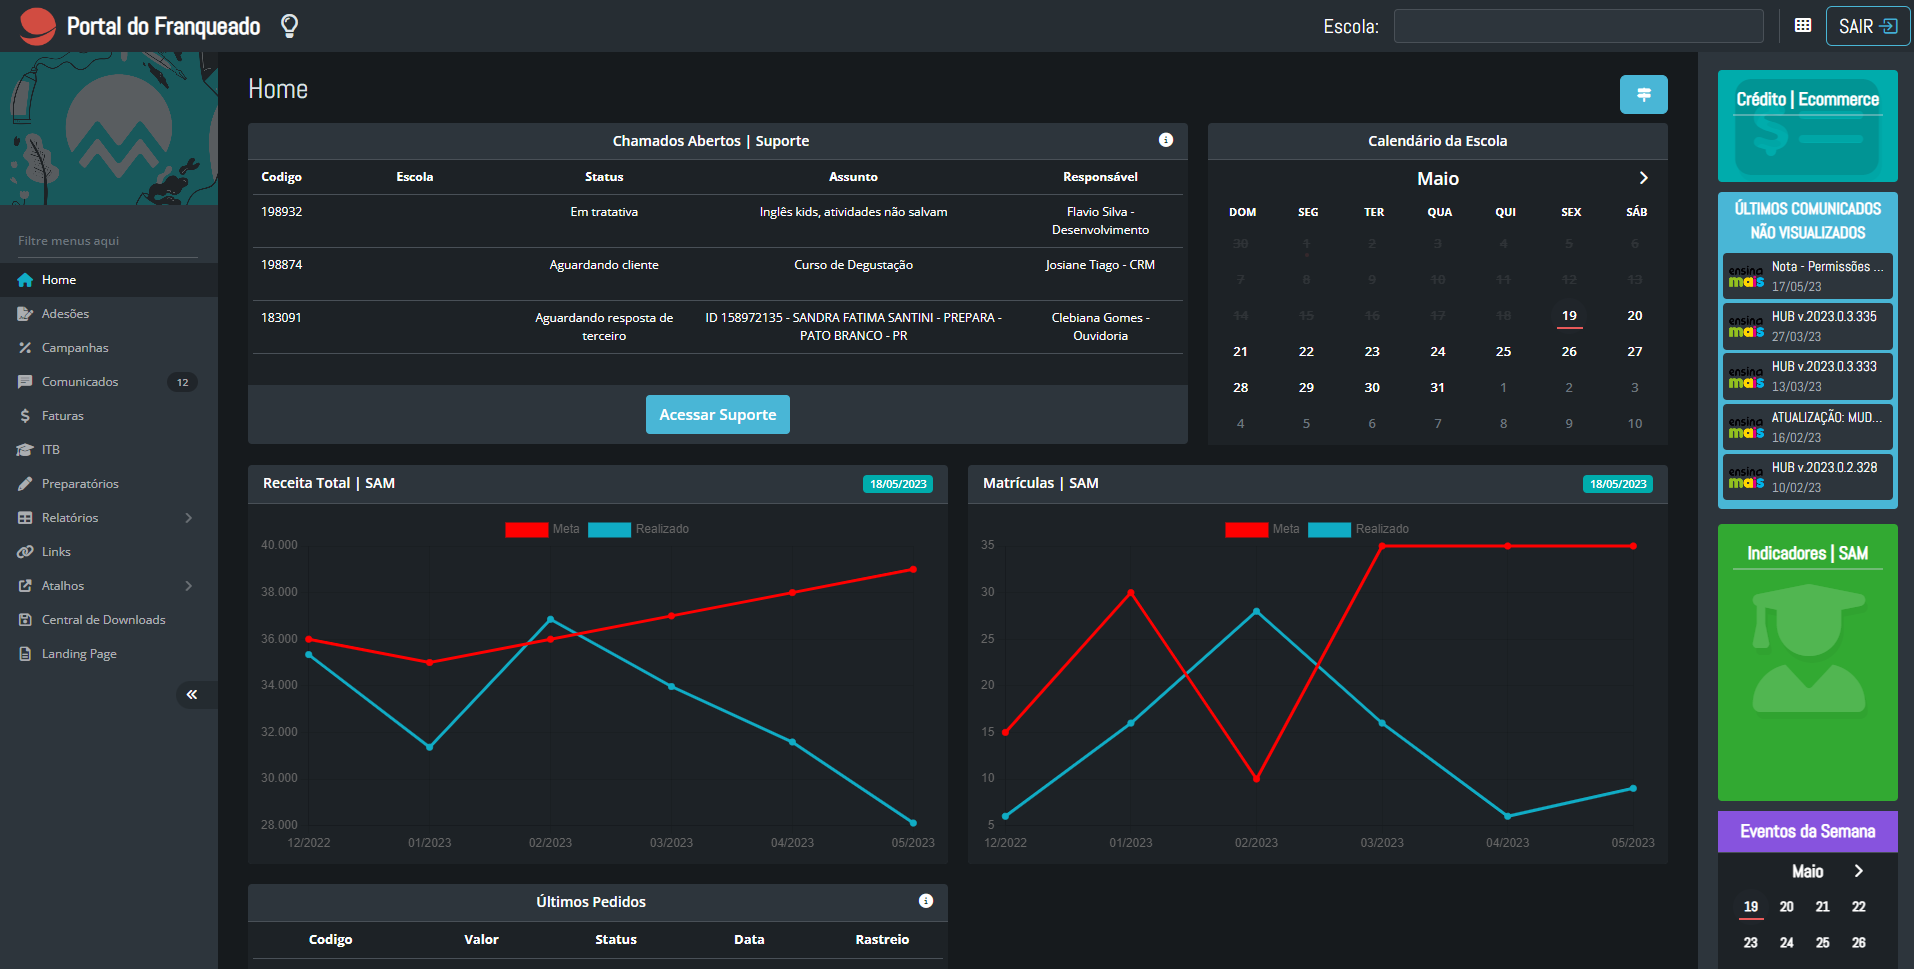Open ITB graduation cap menu item
This screenshot has width=1914, height=969.
[x=50, y=450]
